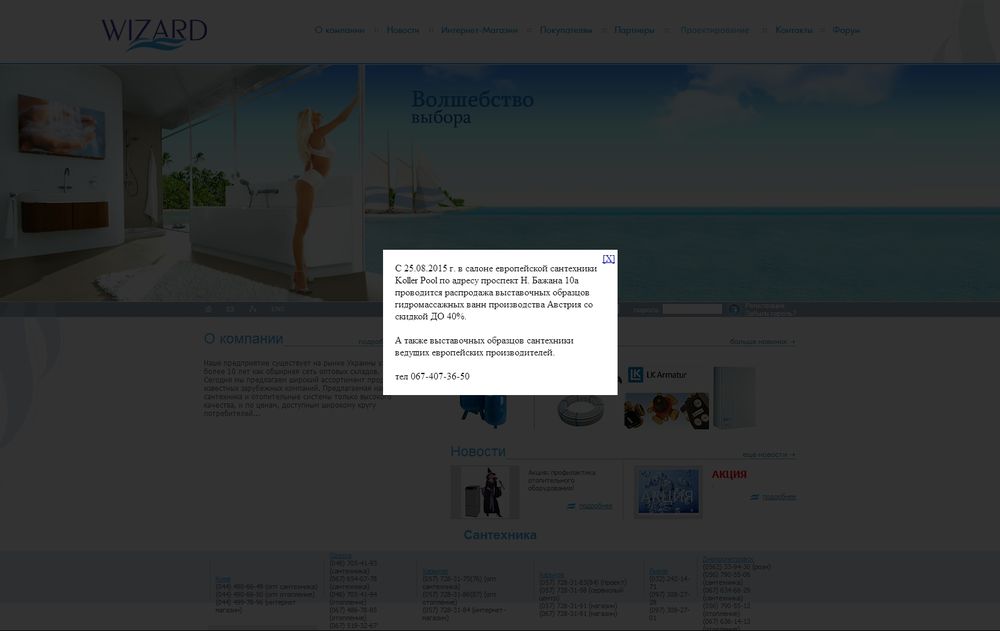Click the mail envelope icon in the toolbar

(x=230, y=309)
